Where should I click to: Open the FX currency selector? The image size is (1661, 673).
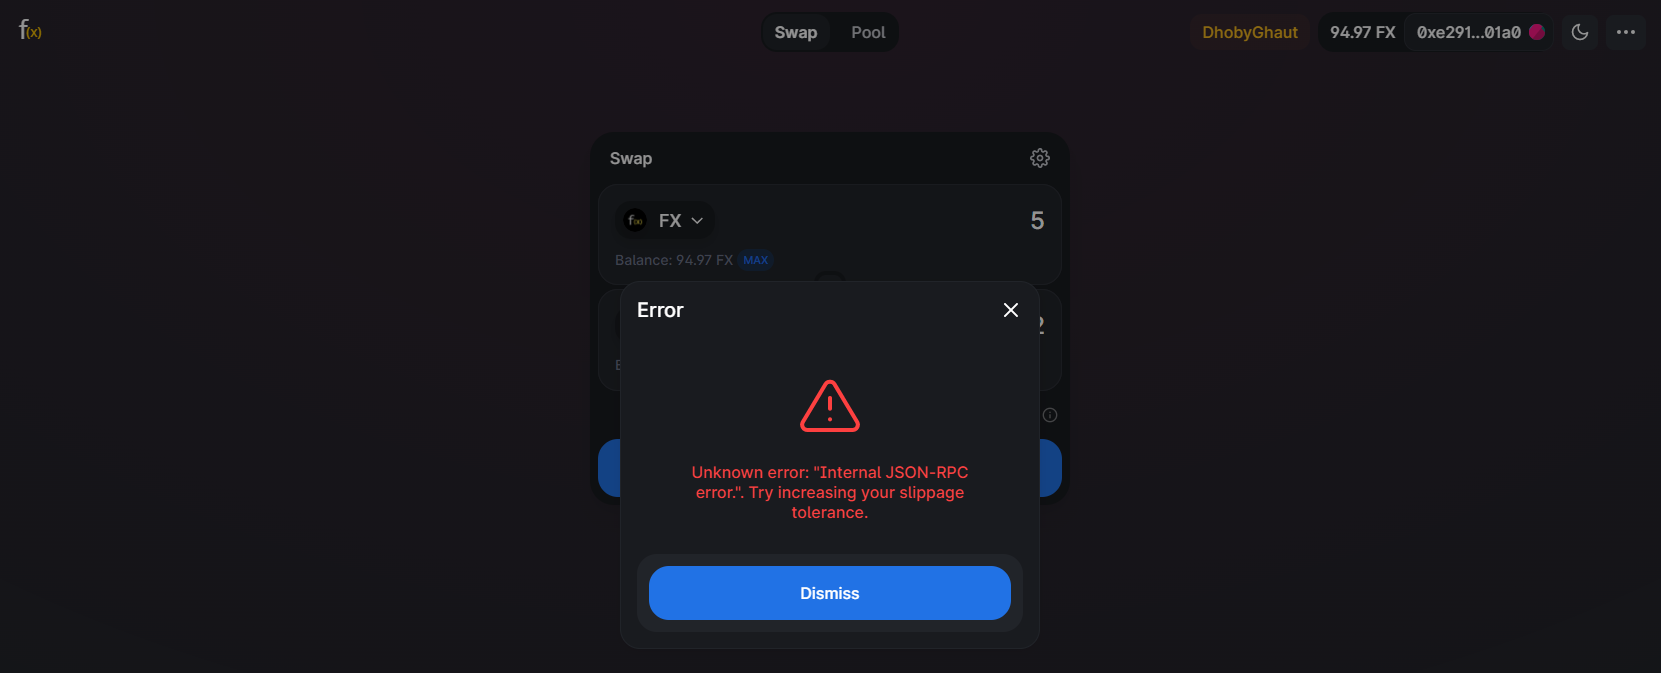click(664, 220)
